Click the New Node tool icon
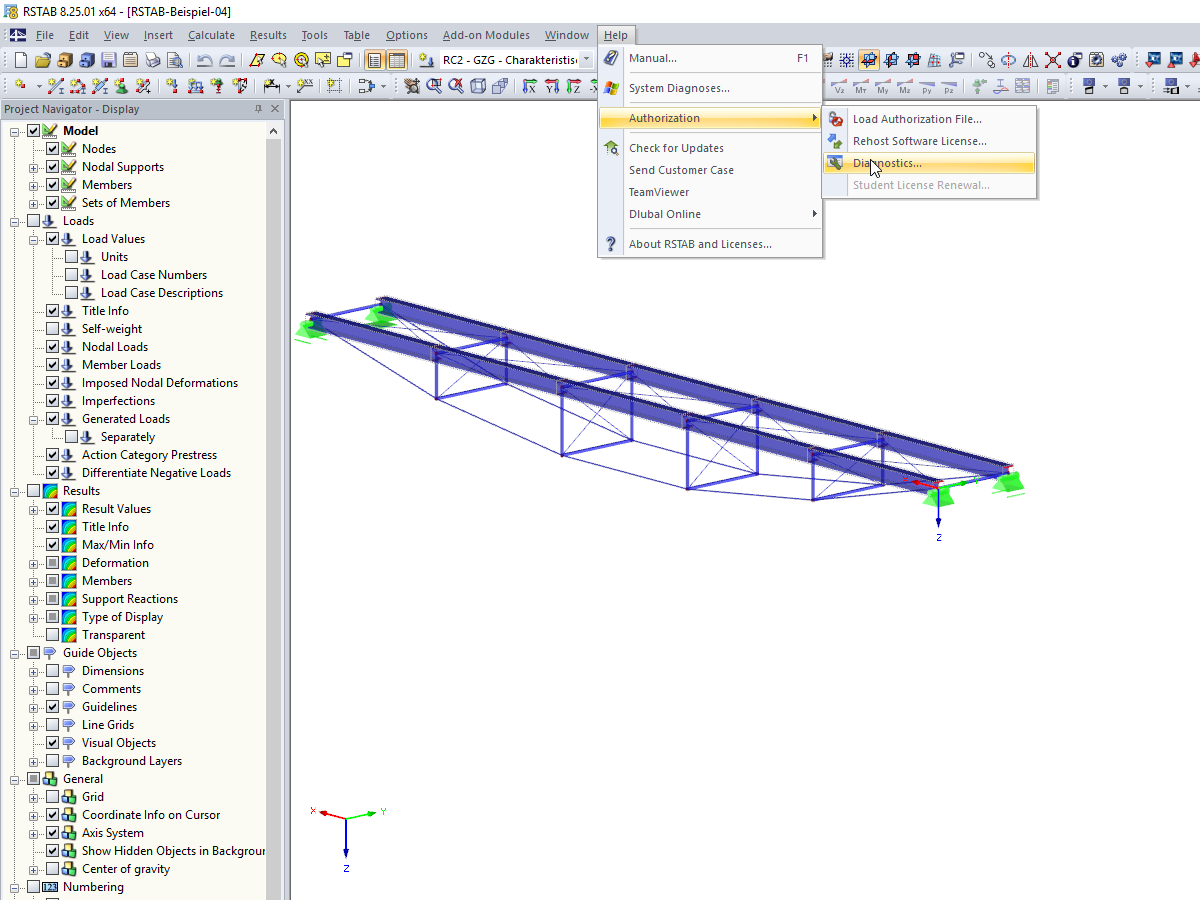The height and width of the screenshot is (900, 1200). (x=20, y=86)
